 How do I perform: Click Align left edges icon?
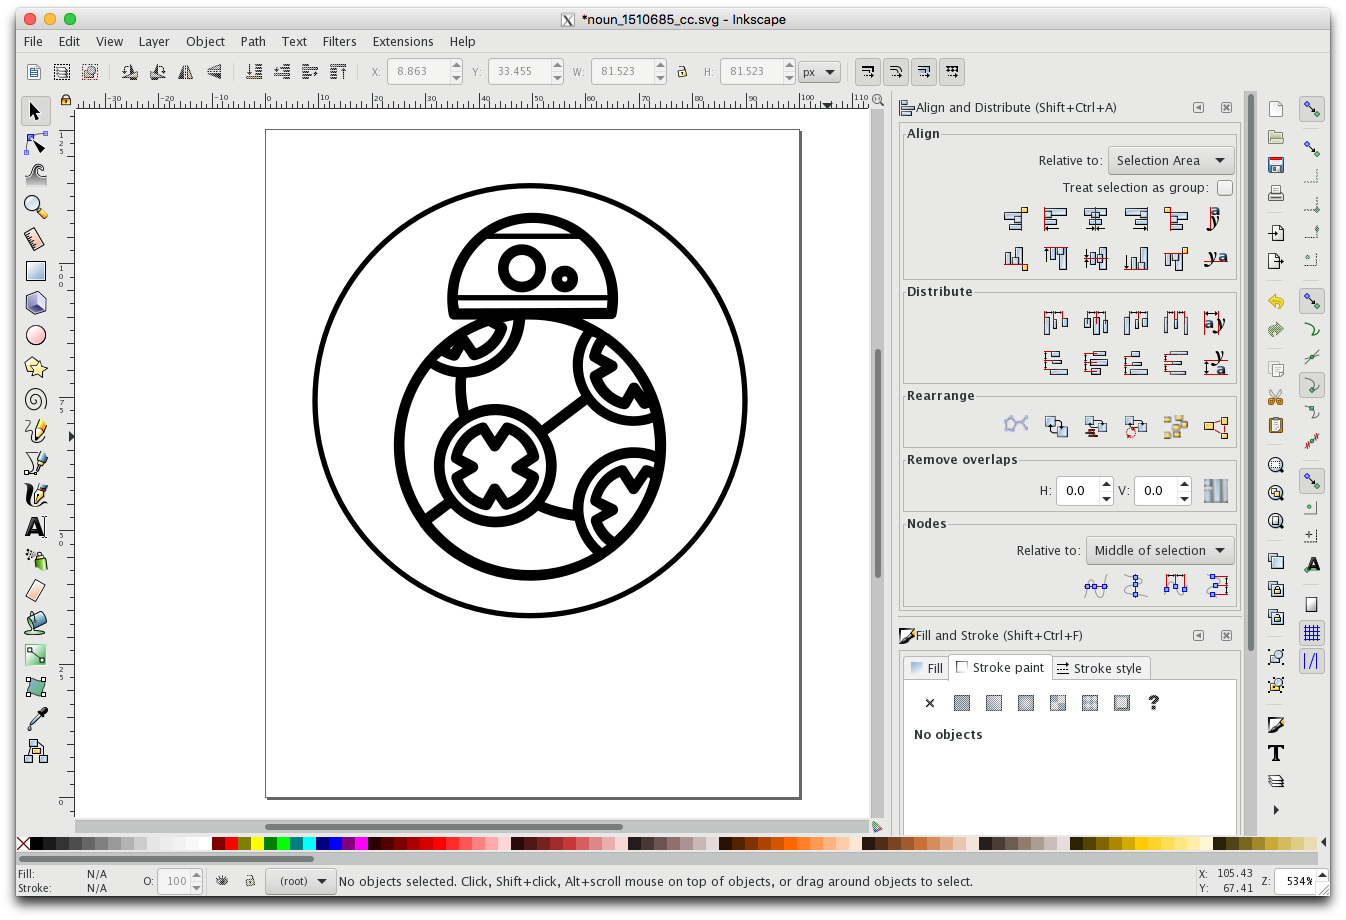[x=1055, y=219]
